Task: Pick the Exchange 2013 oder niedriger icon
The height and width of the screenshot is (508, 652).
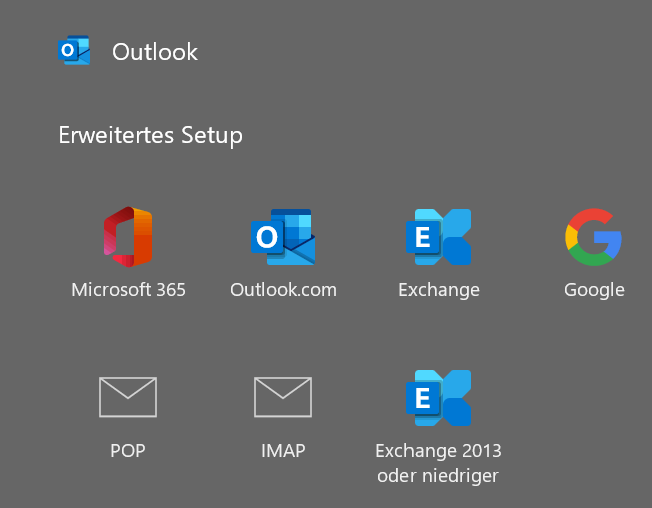Action: point(438,398)
